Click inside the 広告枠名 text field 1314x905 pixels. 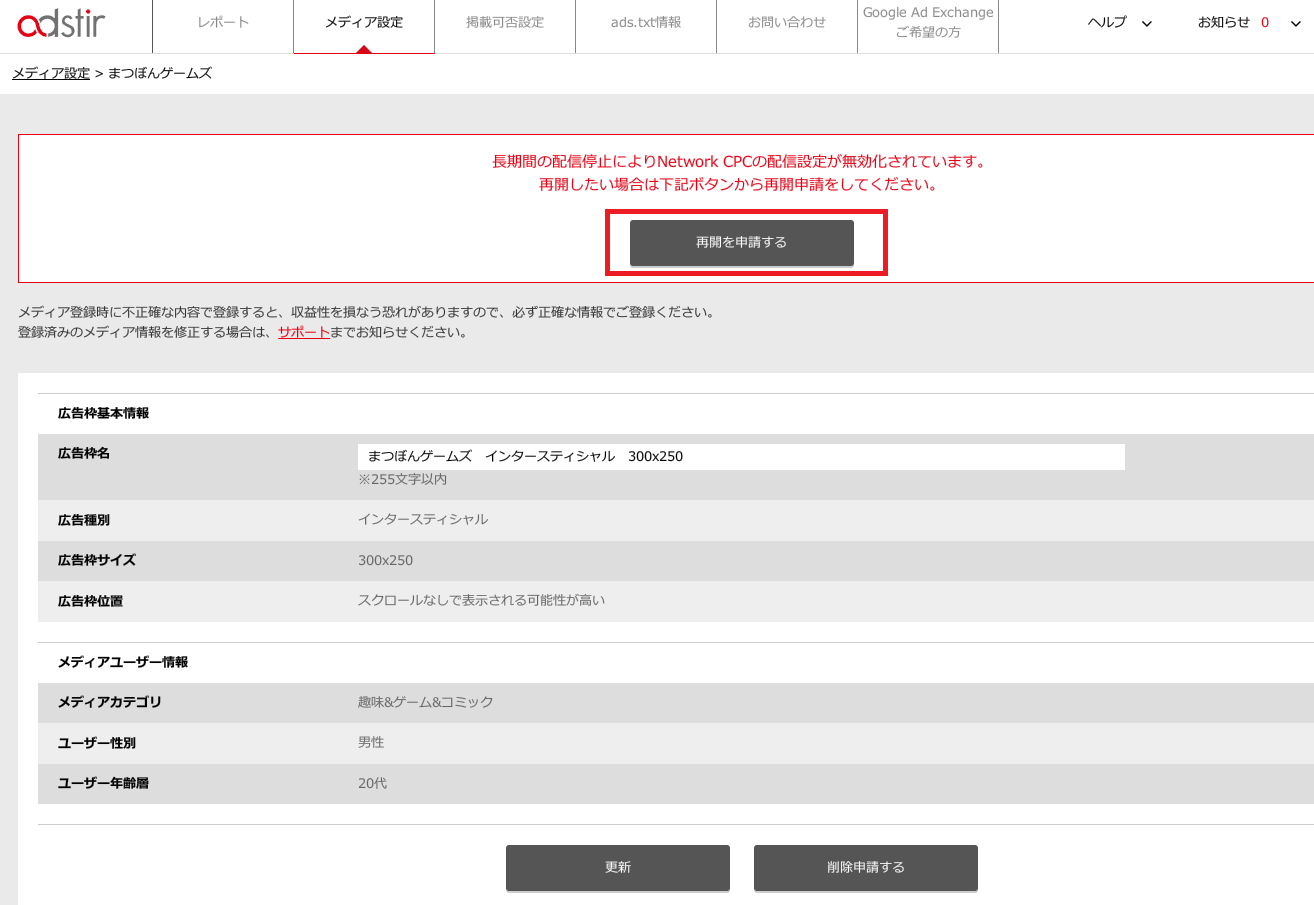click(x=742, y=456)
